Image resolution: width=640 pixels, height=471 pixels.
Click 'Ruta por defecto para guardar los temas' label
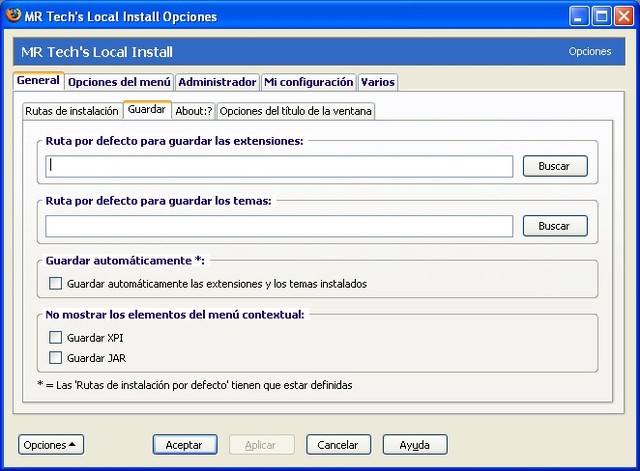click(158, 201)
